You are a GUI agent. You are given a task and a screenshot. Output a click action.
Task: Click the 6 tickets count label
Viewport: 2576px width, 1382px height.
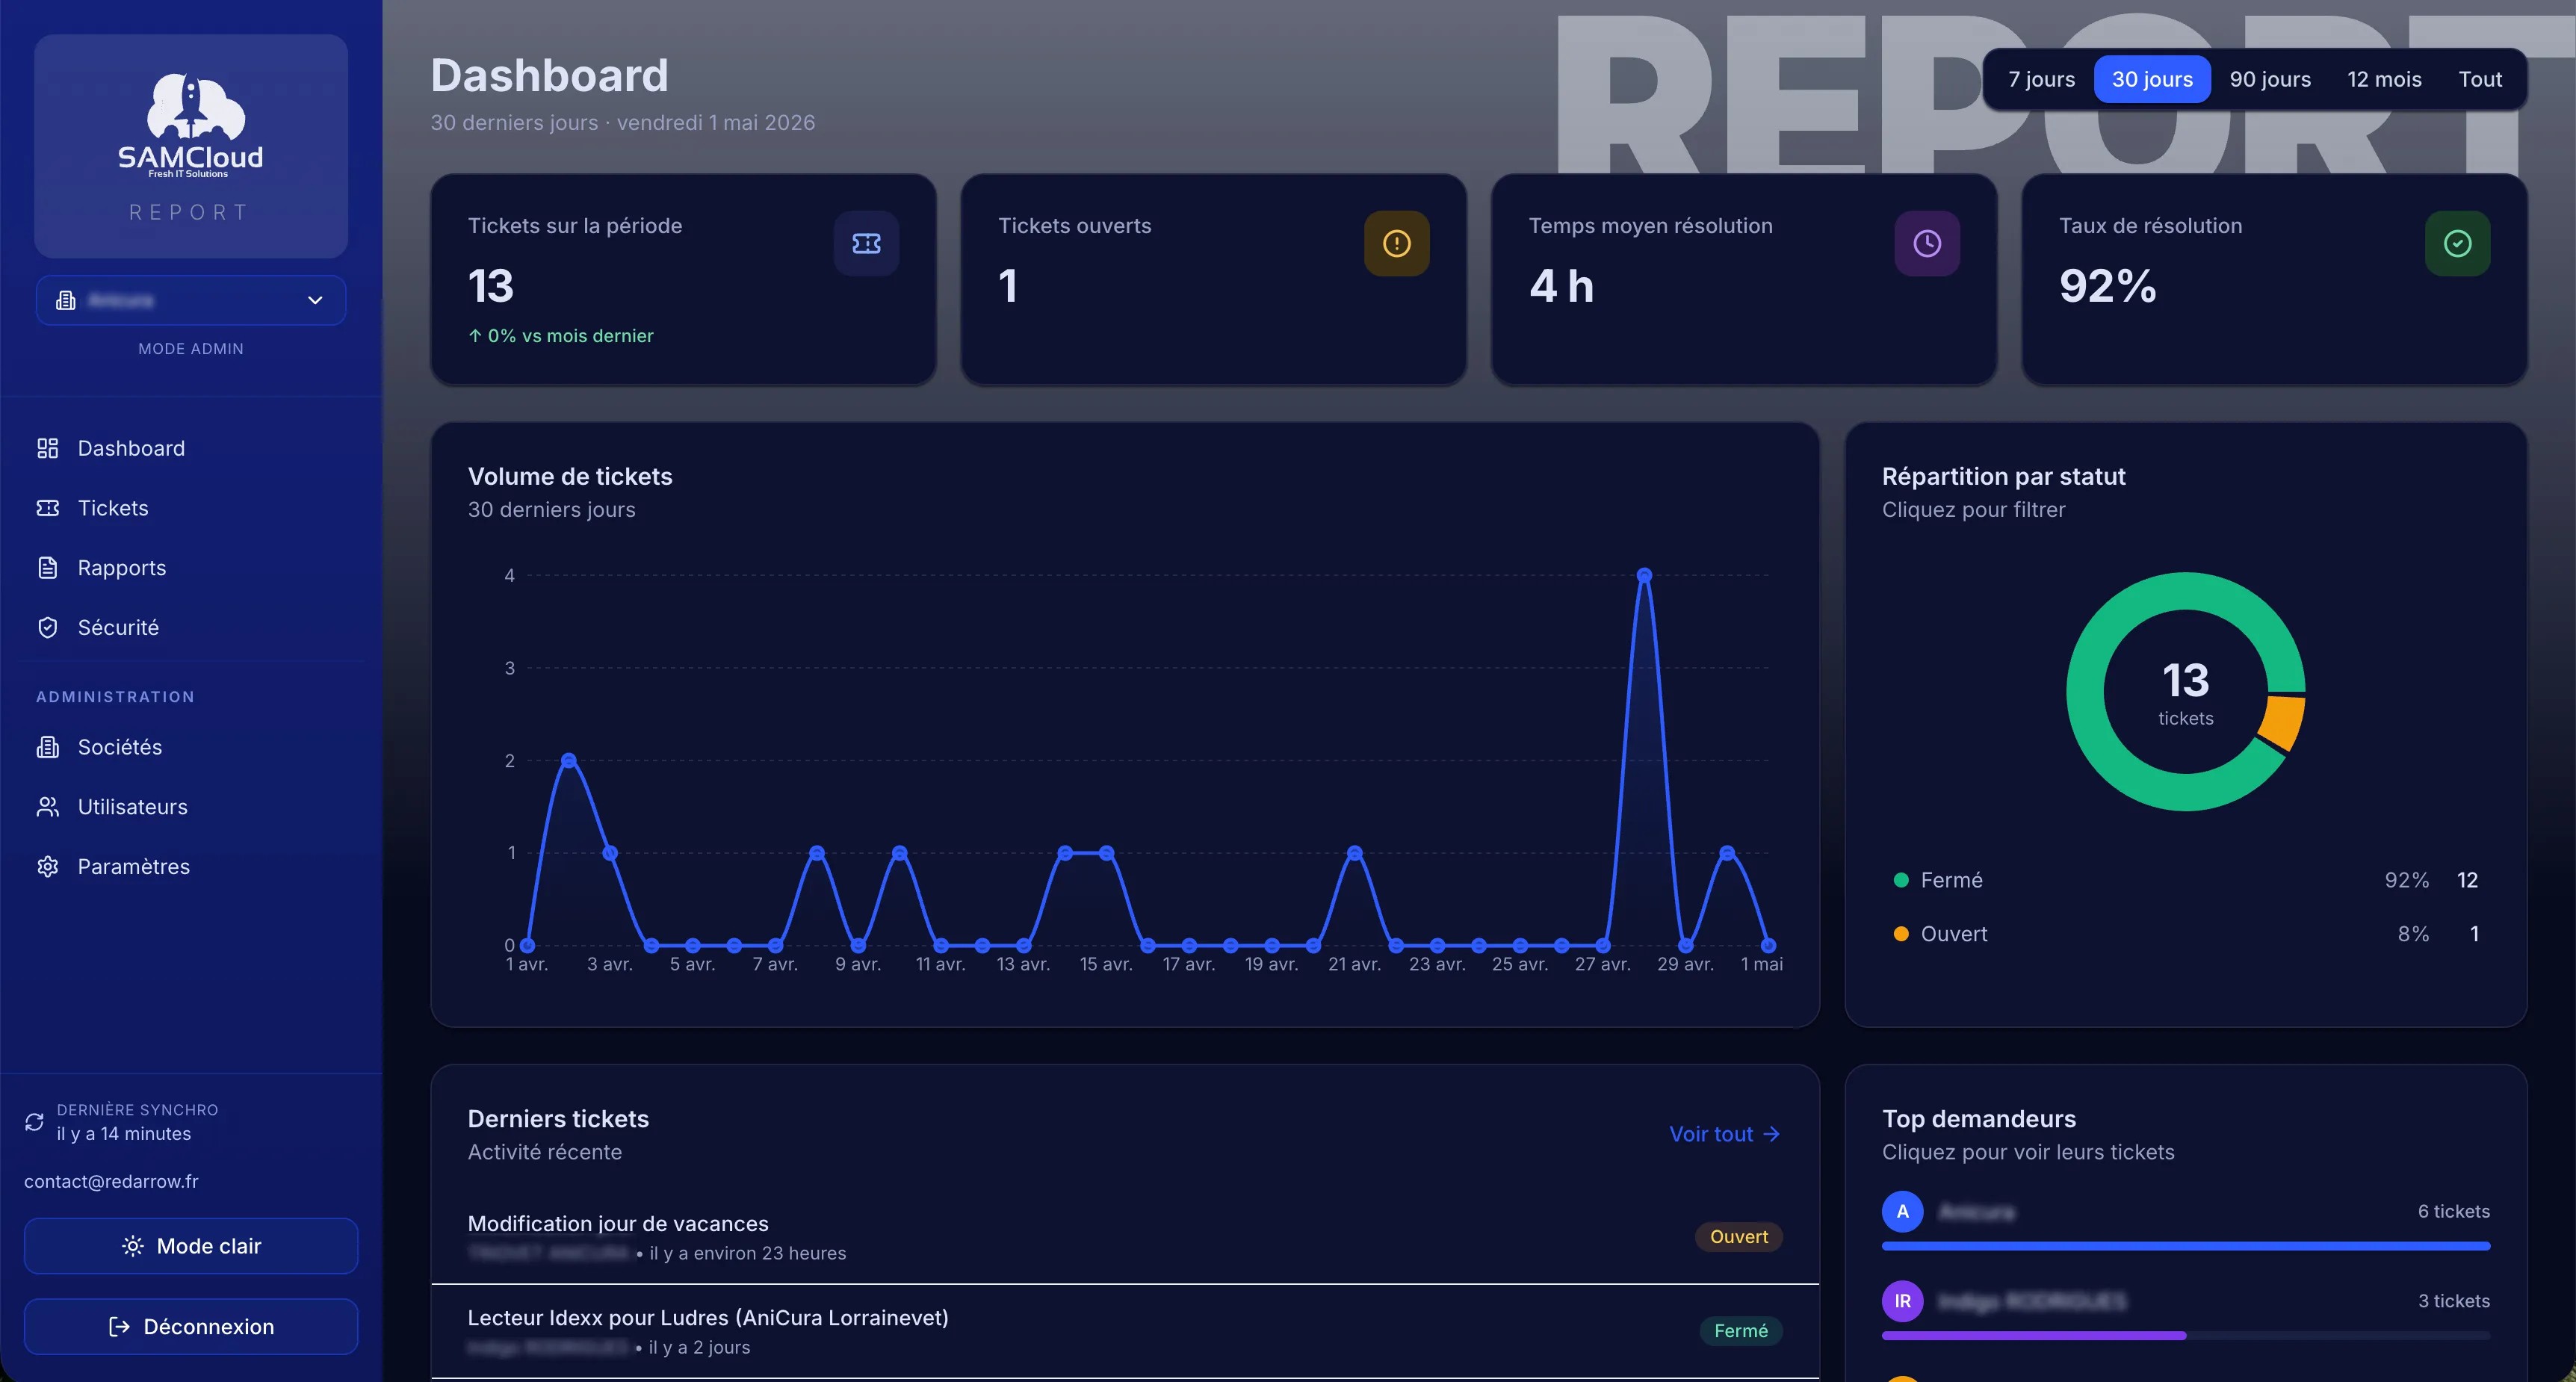(x=2453, y=1211)
